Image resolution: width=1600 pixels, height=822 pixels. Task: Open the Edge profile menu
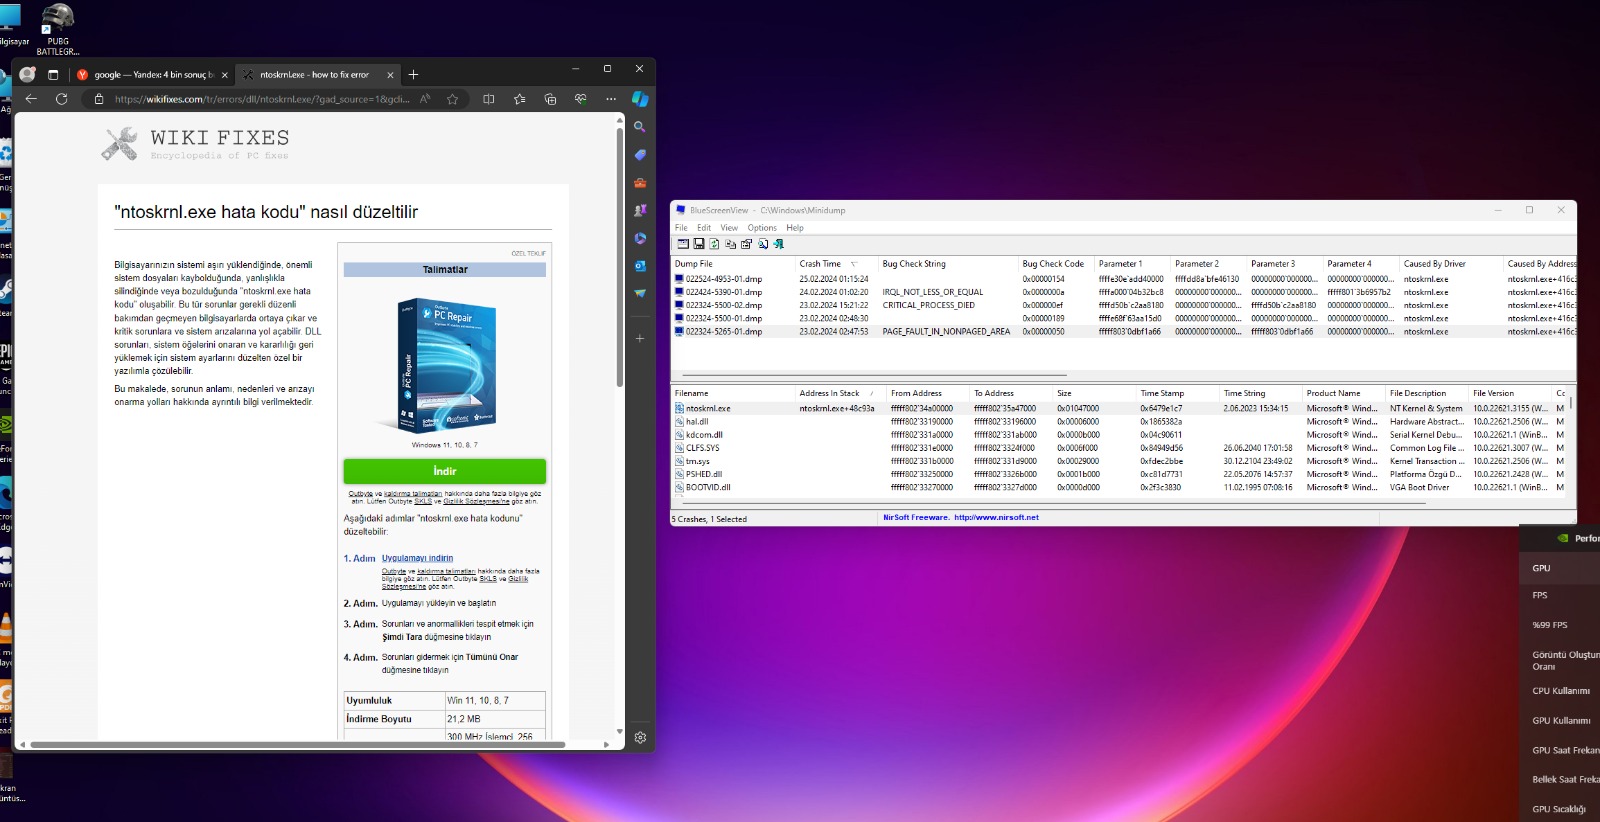point(27,74)
